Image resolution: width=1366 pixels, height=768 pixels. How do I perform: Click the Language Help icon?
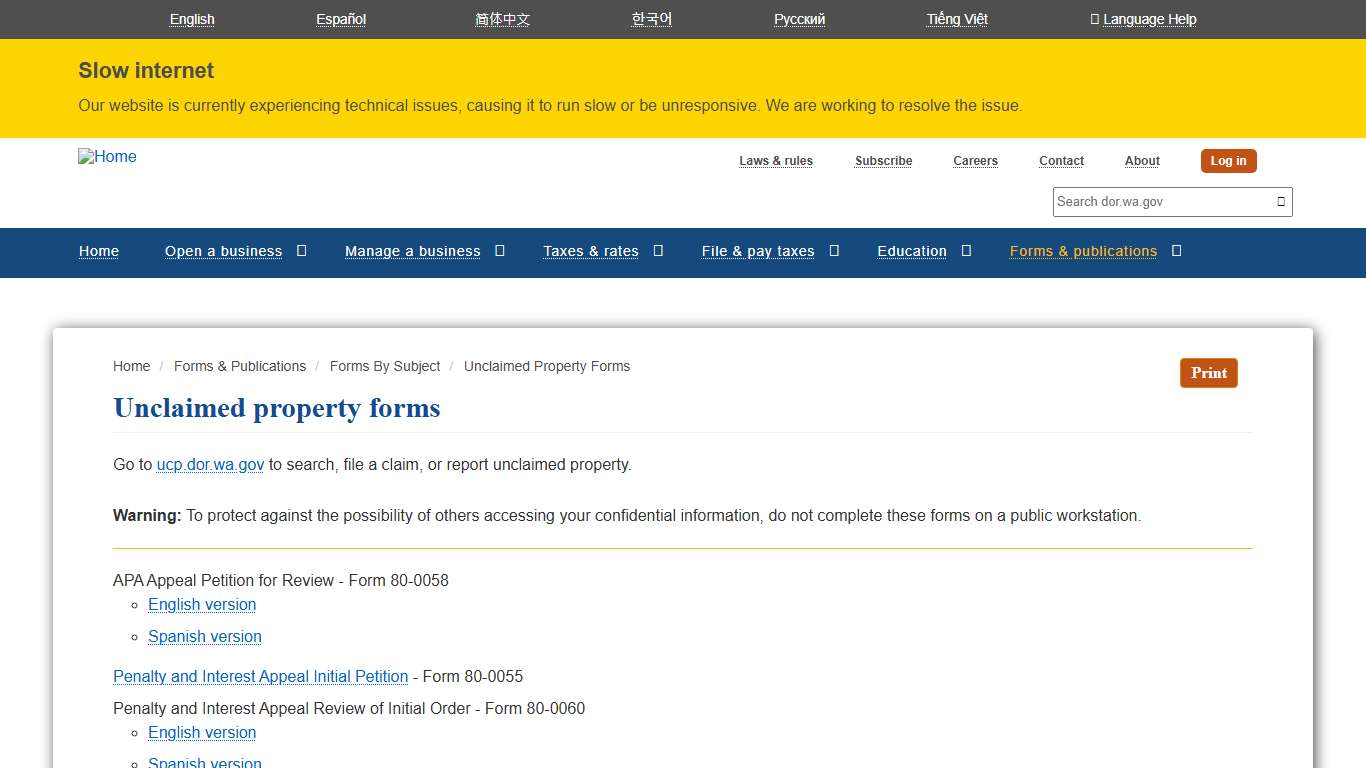coord(1094,19)
